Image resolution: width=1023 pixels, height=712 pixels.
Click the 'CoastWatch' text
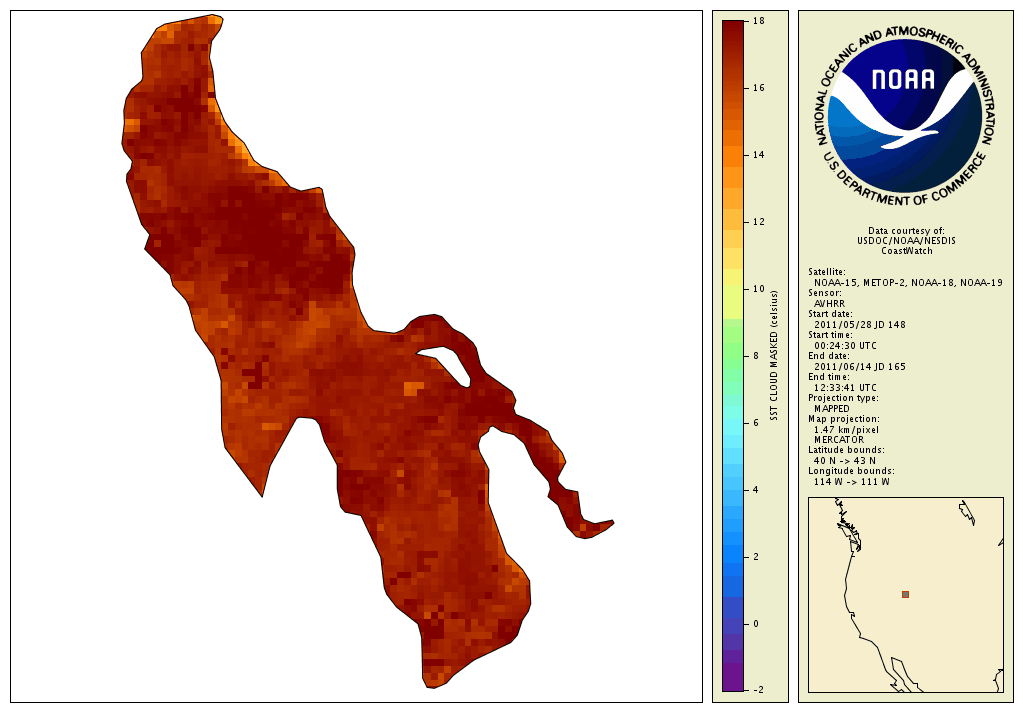click(x=906, y=251)
